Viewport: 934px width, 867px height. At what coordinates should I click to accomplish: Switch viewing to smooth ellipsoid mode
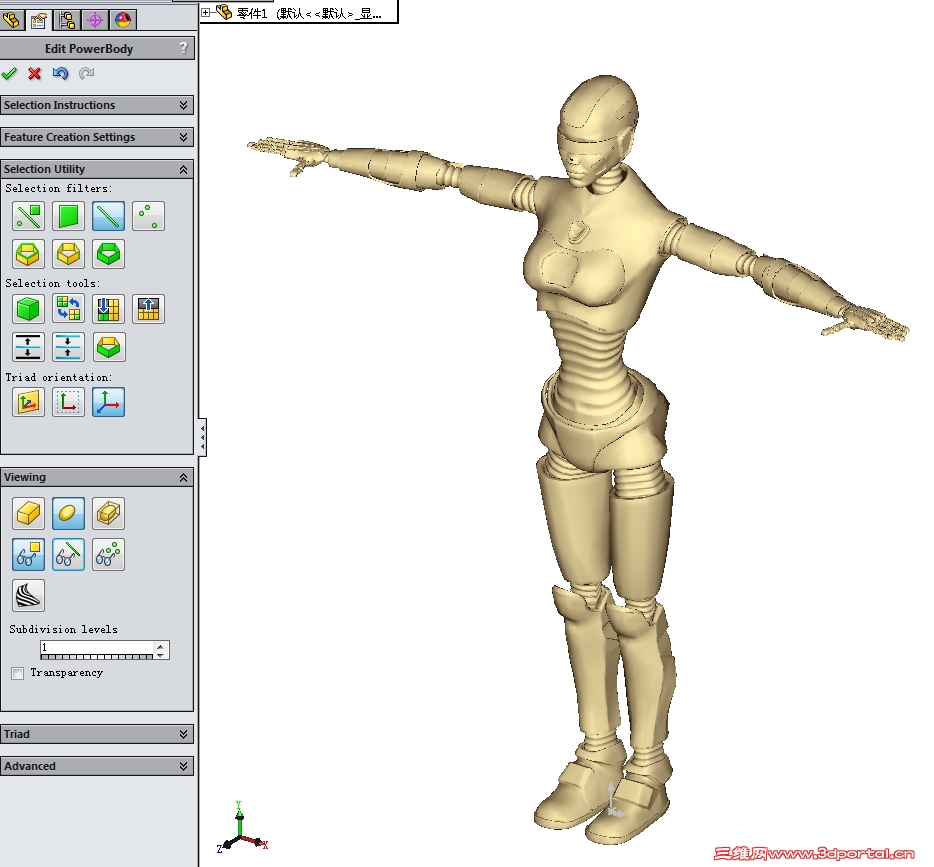(69, 514)
